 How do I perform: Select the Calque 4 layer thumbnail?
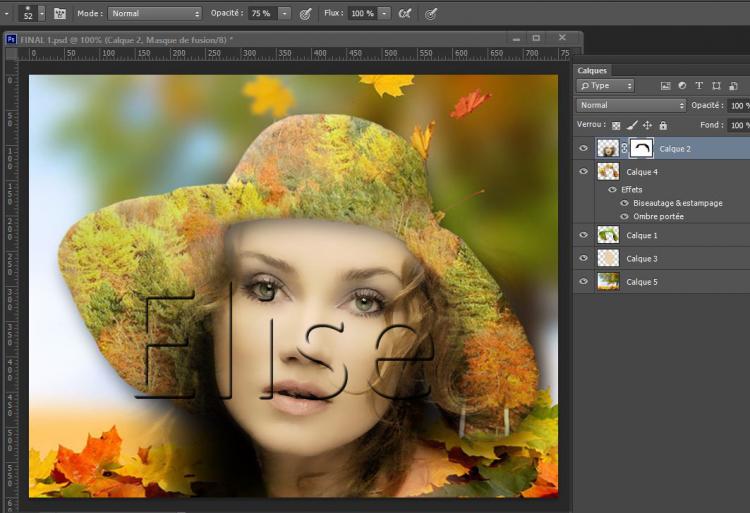pyautogui.click(x=608, y=171)
